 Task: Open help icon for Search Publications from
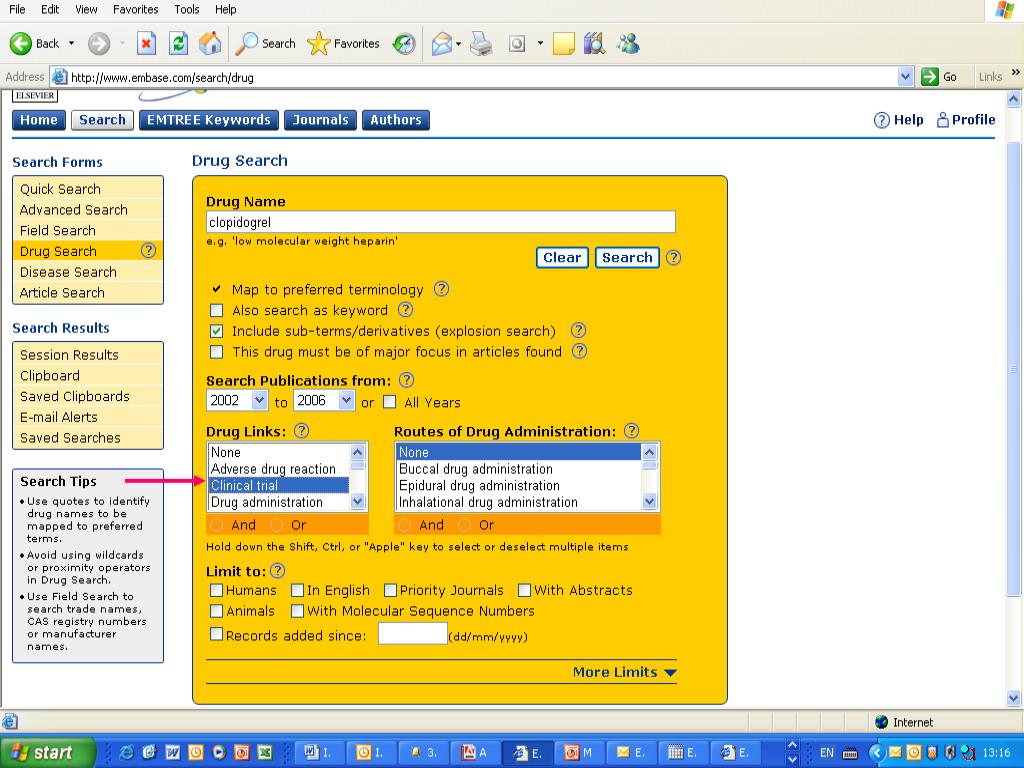pyautogui.click(x=406, y=379)
